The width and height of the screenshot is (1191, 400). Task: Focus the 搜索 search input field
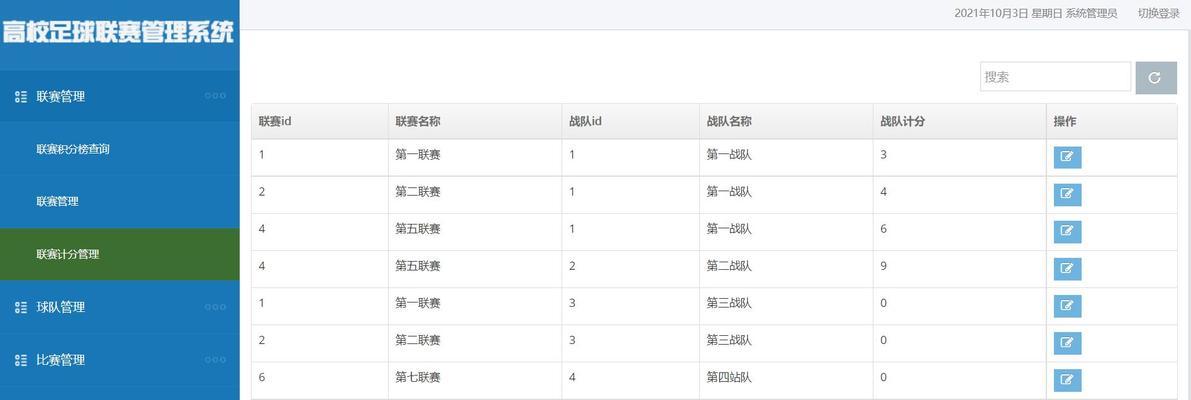click(x=1055, y=77)
